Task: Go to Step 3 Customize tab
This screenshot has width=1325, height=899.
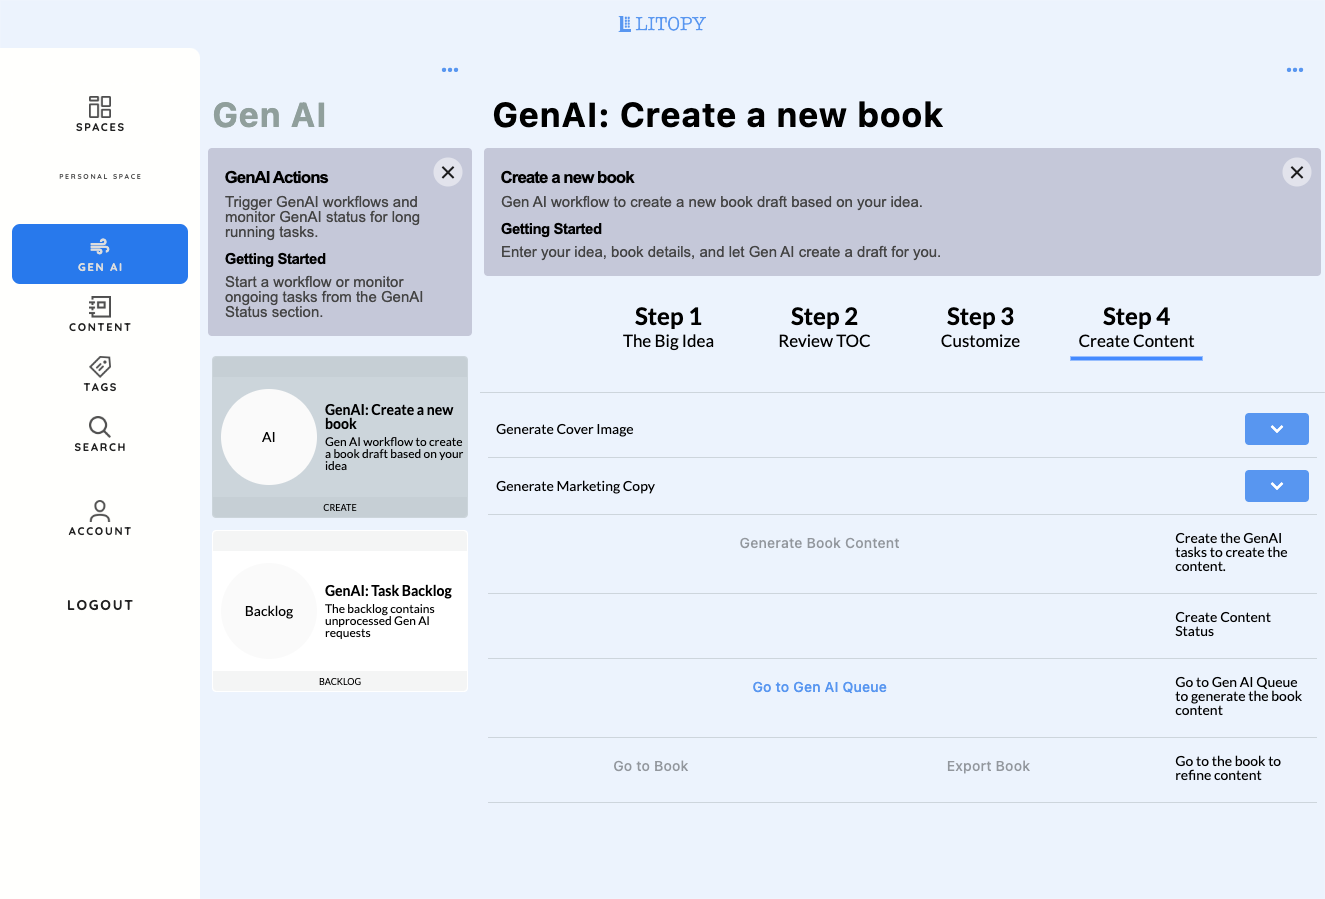Action: 980,328
